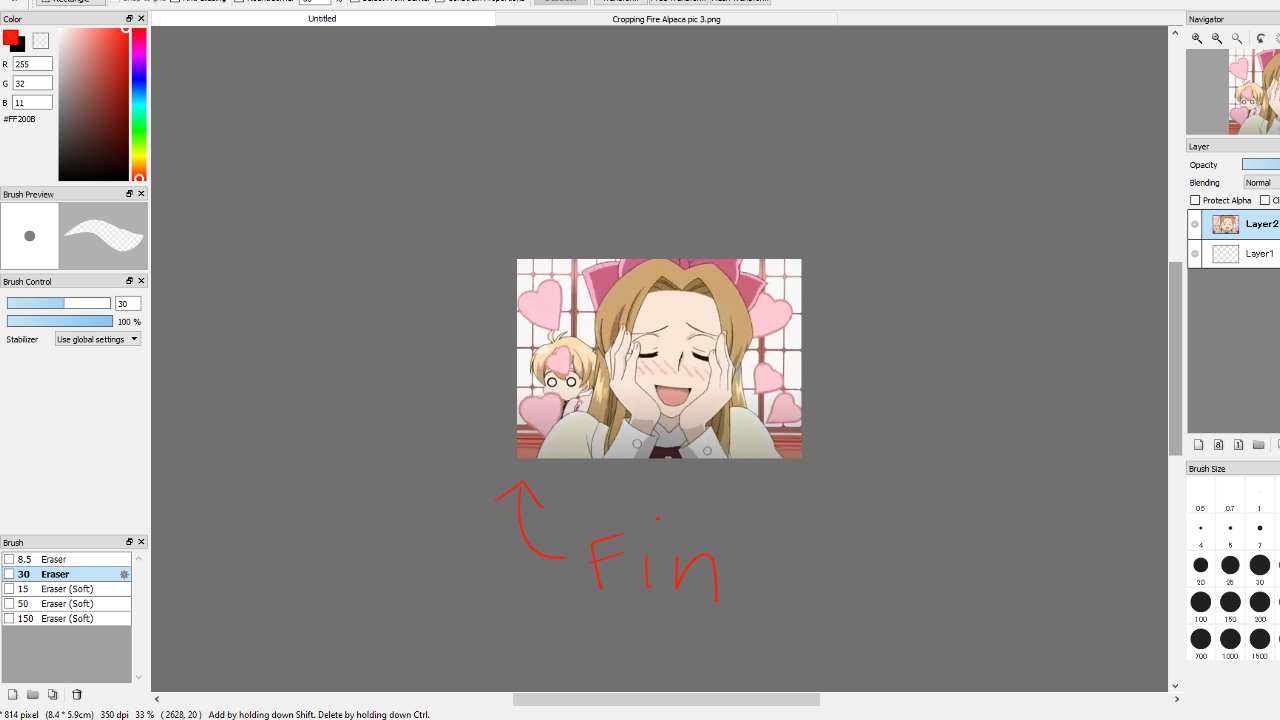Viewport: 1280px width, 720px height.
Task: Delete the selected brush with trash icon
Action: click(77, 695)
